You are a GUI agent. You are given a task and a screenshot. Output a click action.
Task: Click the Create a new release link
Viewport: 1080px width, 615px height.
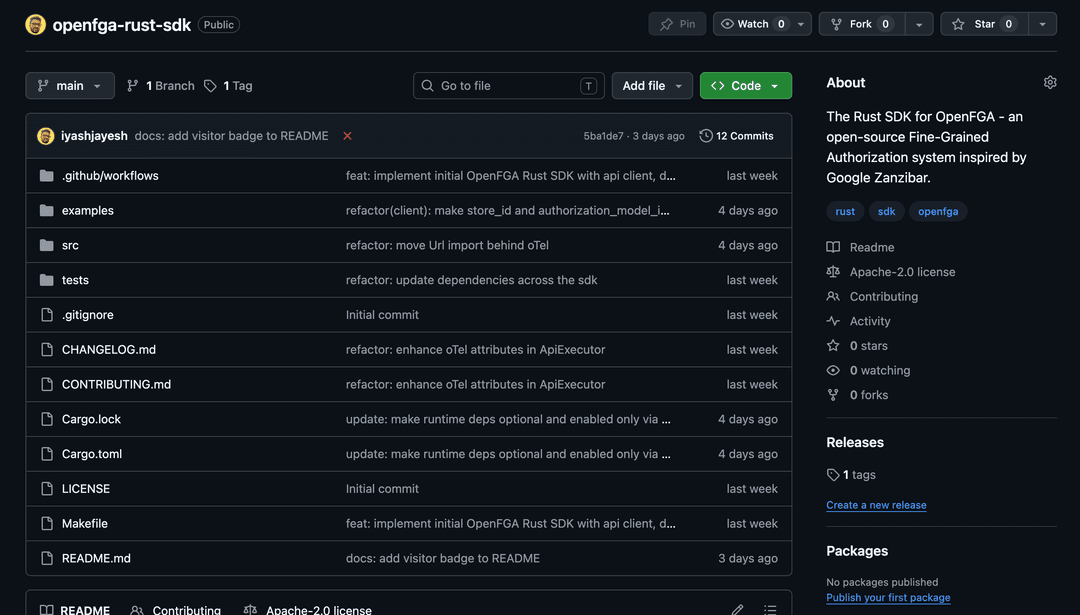tap(876, 505)
